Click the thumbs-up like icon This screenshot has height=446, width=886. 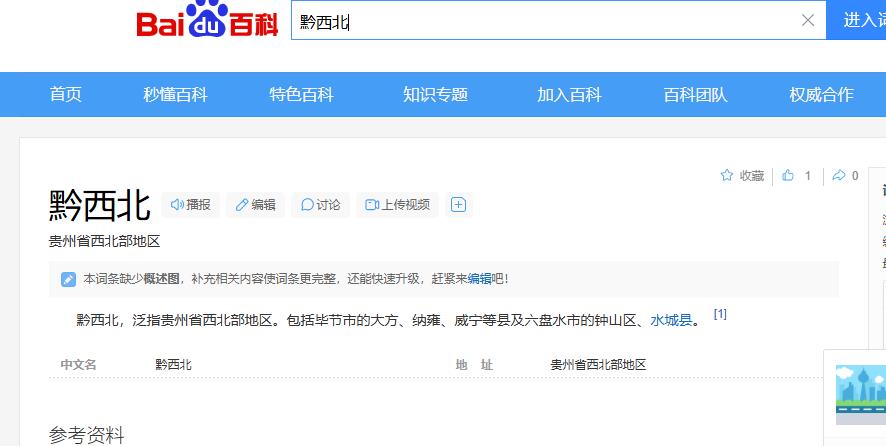click(788, 176)
